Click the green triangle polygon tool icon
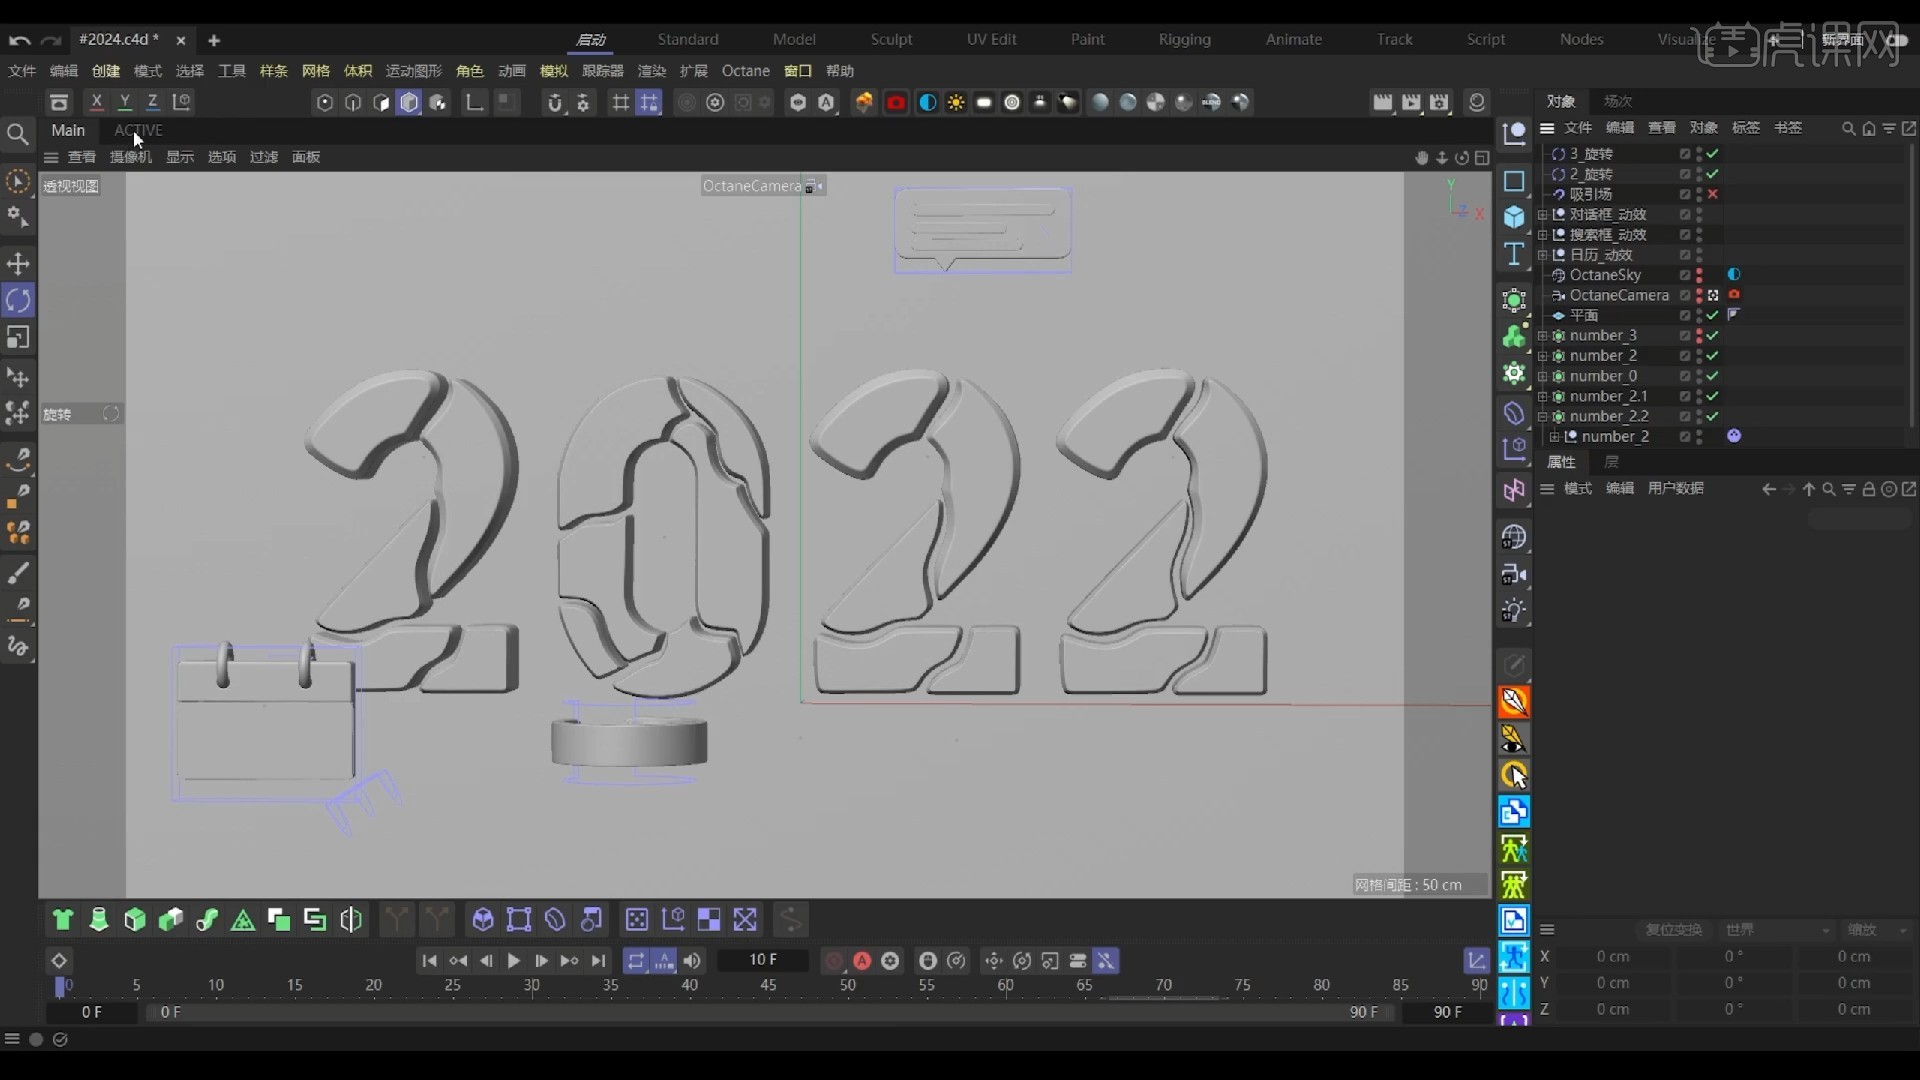 click(x=243, y=920)
